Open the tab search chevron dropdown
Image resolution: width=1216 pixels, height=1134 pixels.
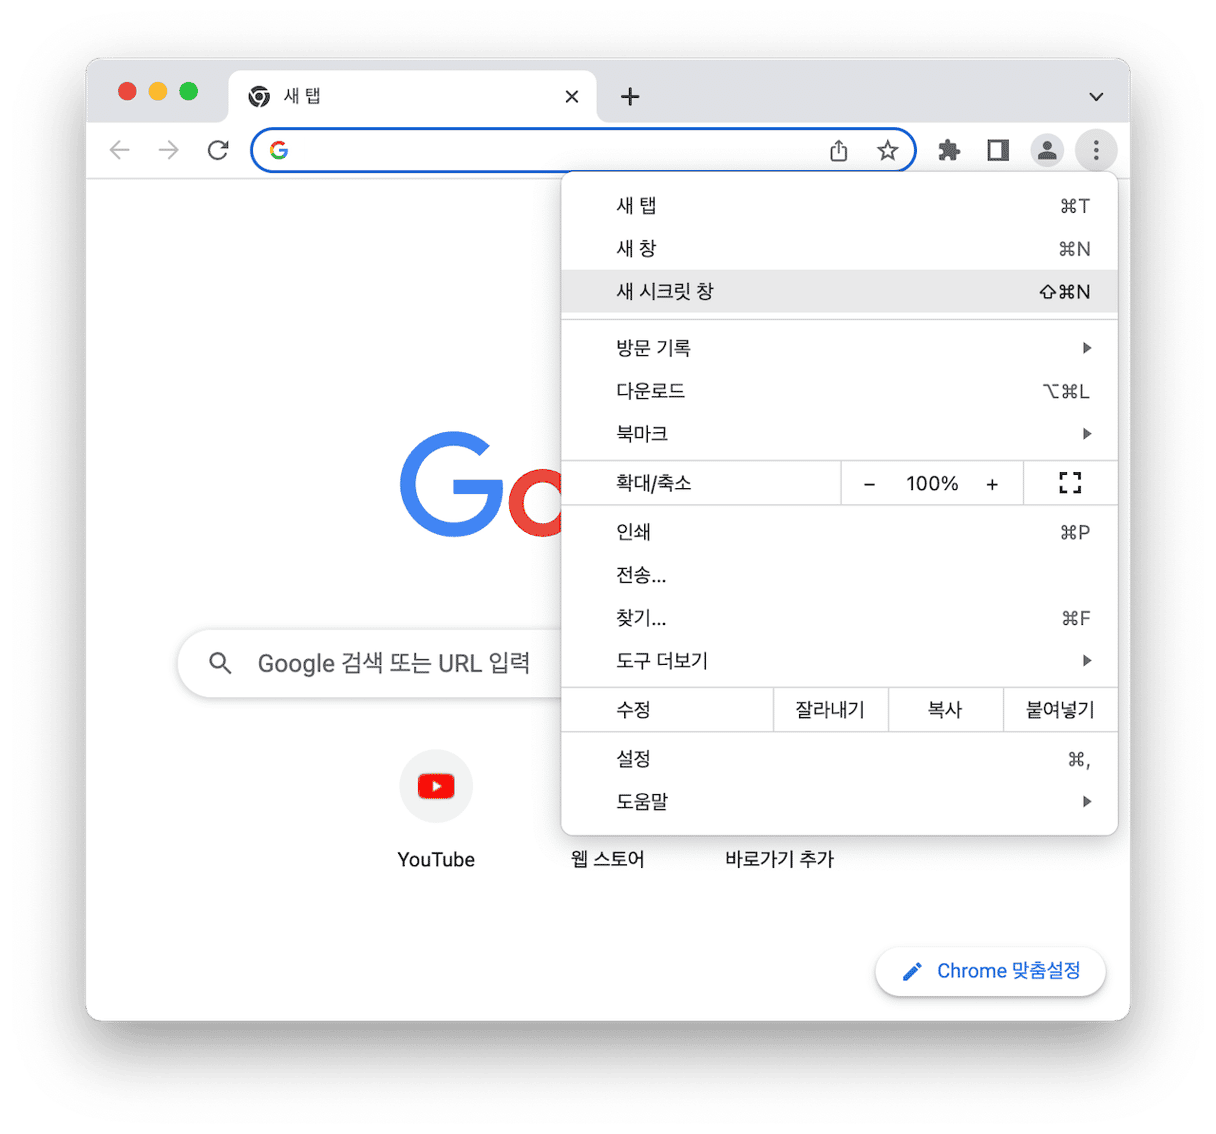point(1096,97)
